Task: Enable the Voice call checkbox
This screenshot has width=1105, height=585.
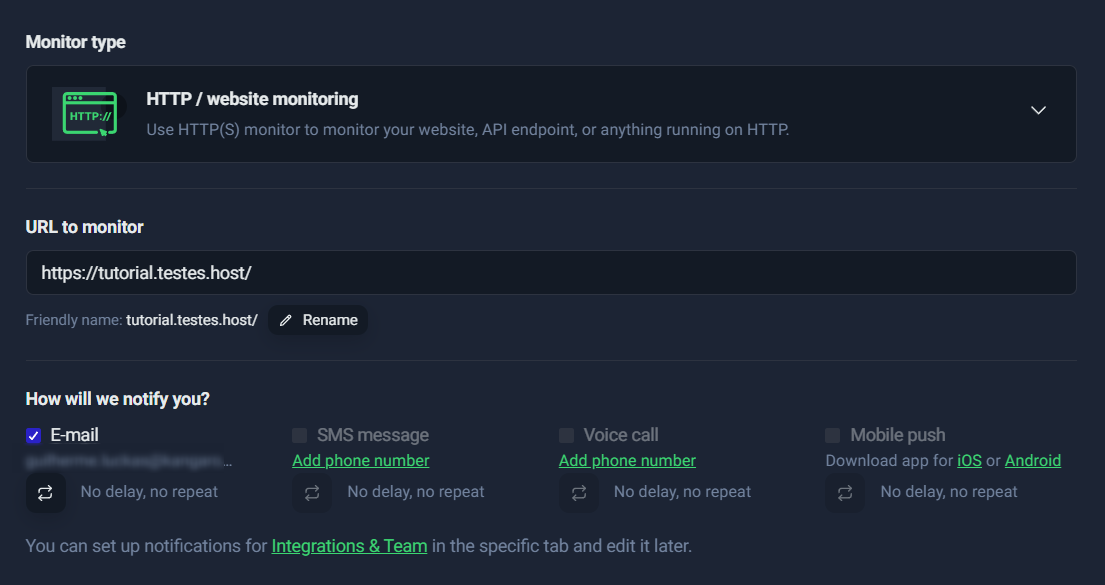Action: 566,435
